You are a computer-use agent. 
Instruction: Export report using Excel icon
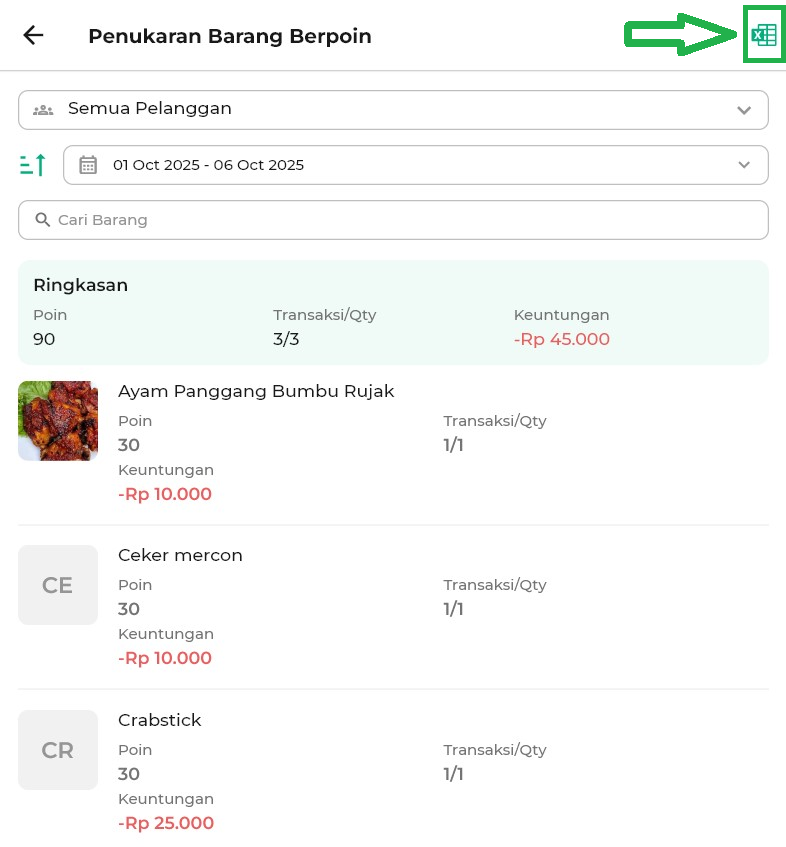click(x=764, y=36)
